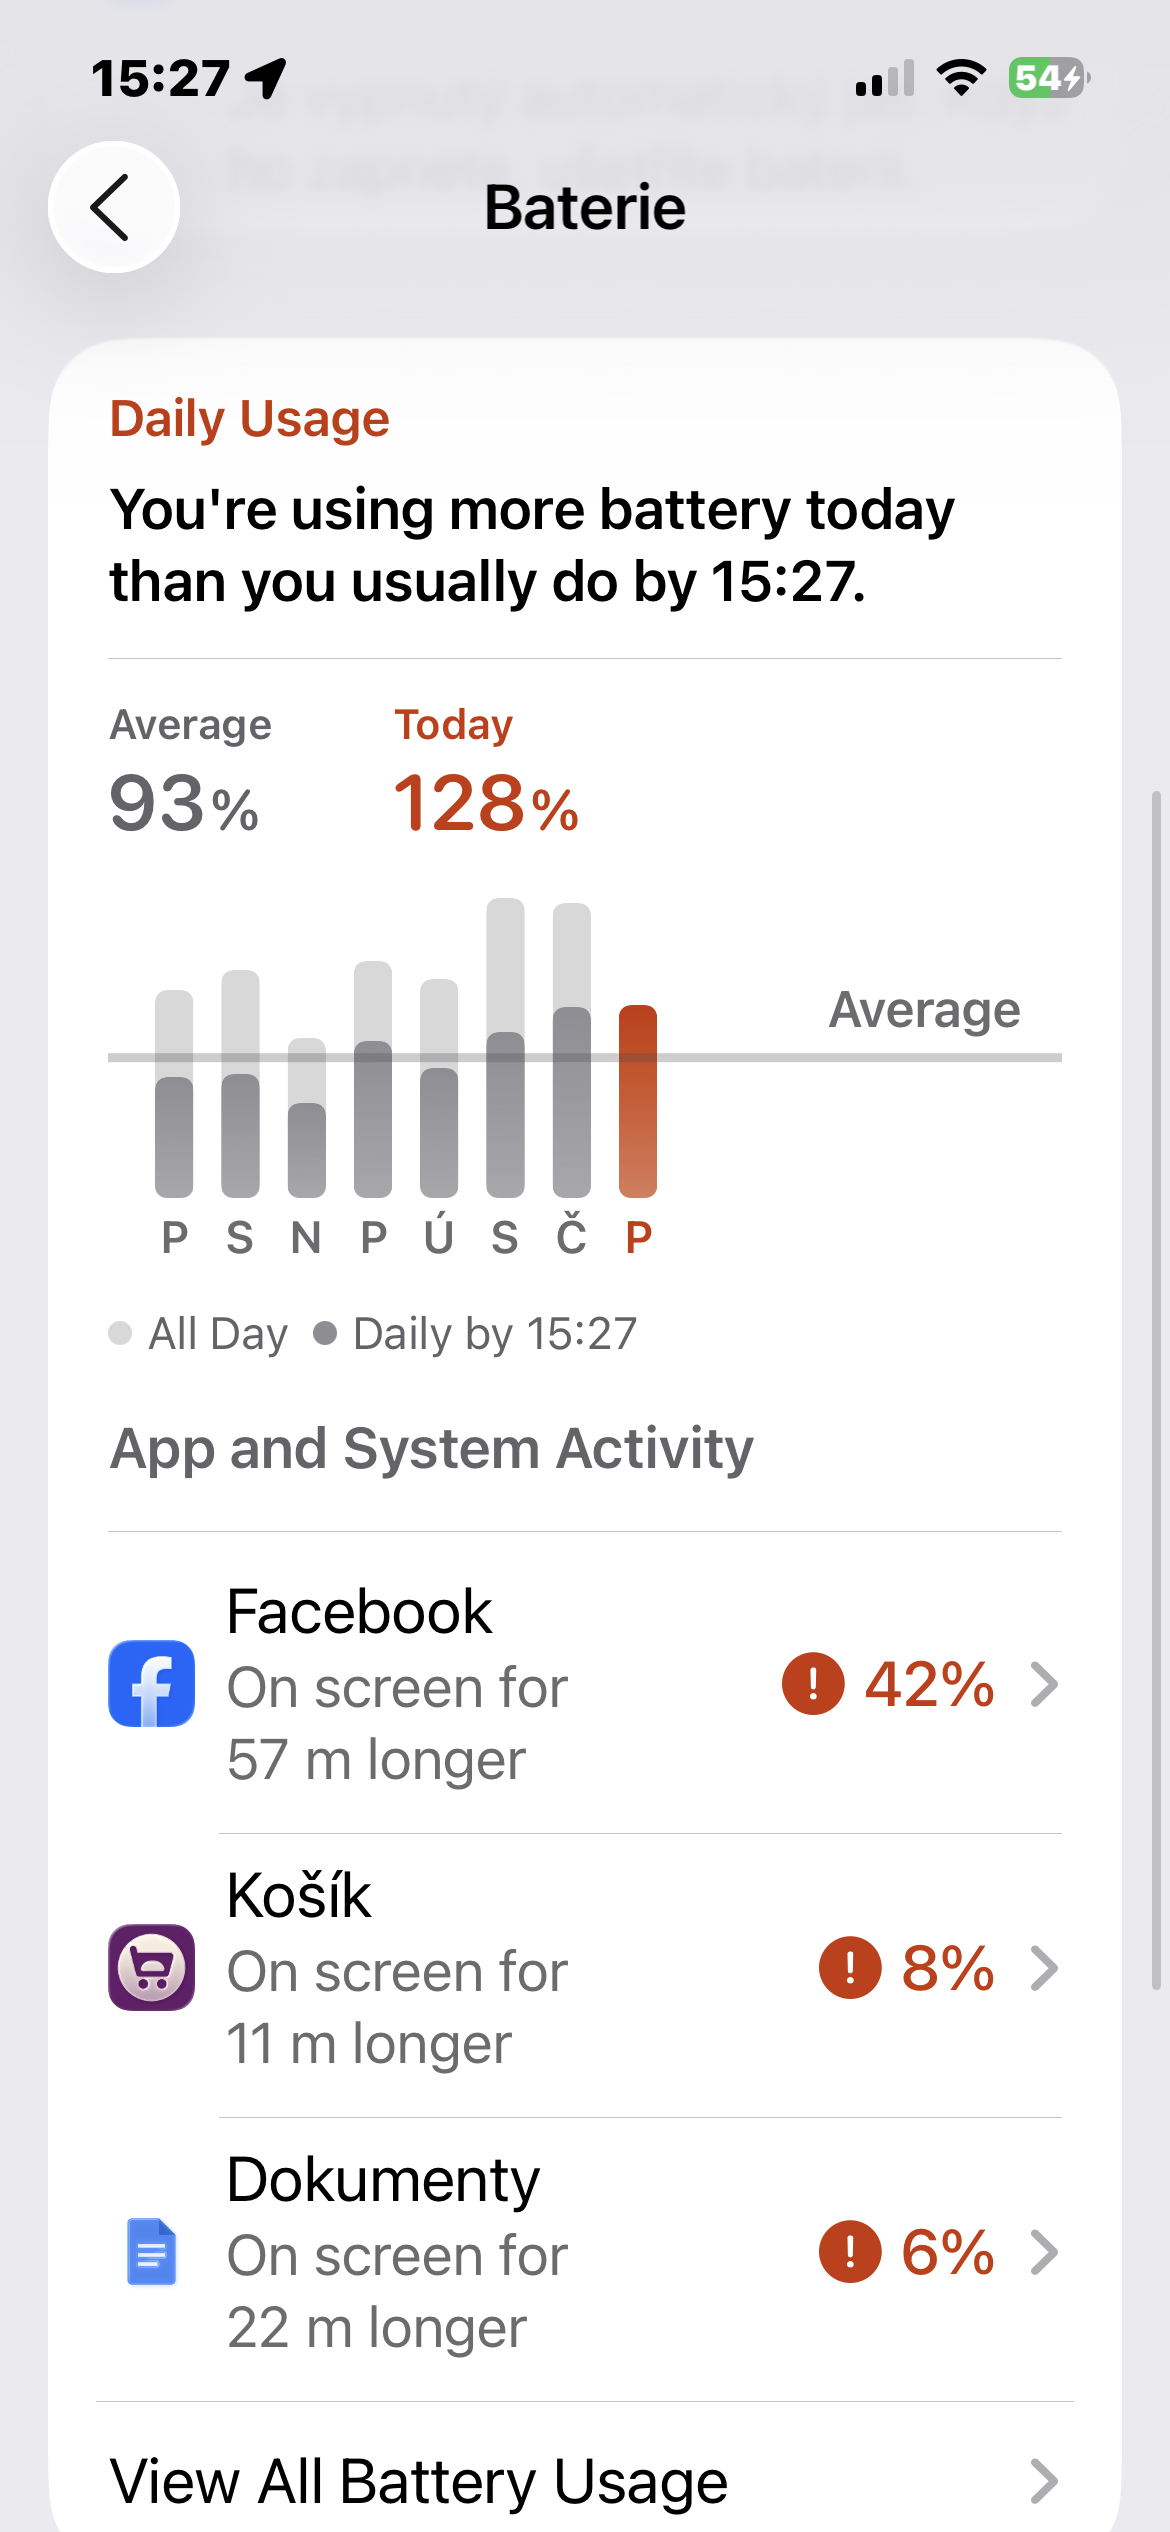This screenshot has width=1170, height=2532.
Task: Tap the Dokumenty document icon
Action: pyautogui.click(x=151, y=2251)
